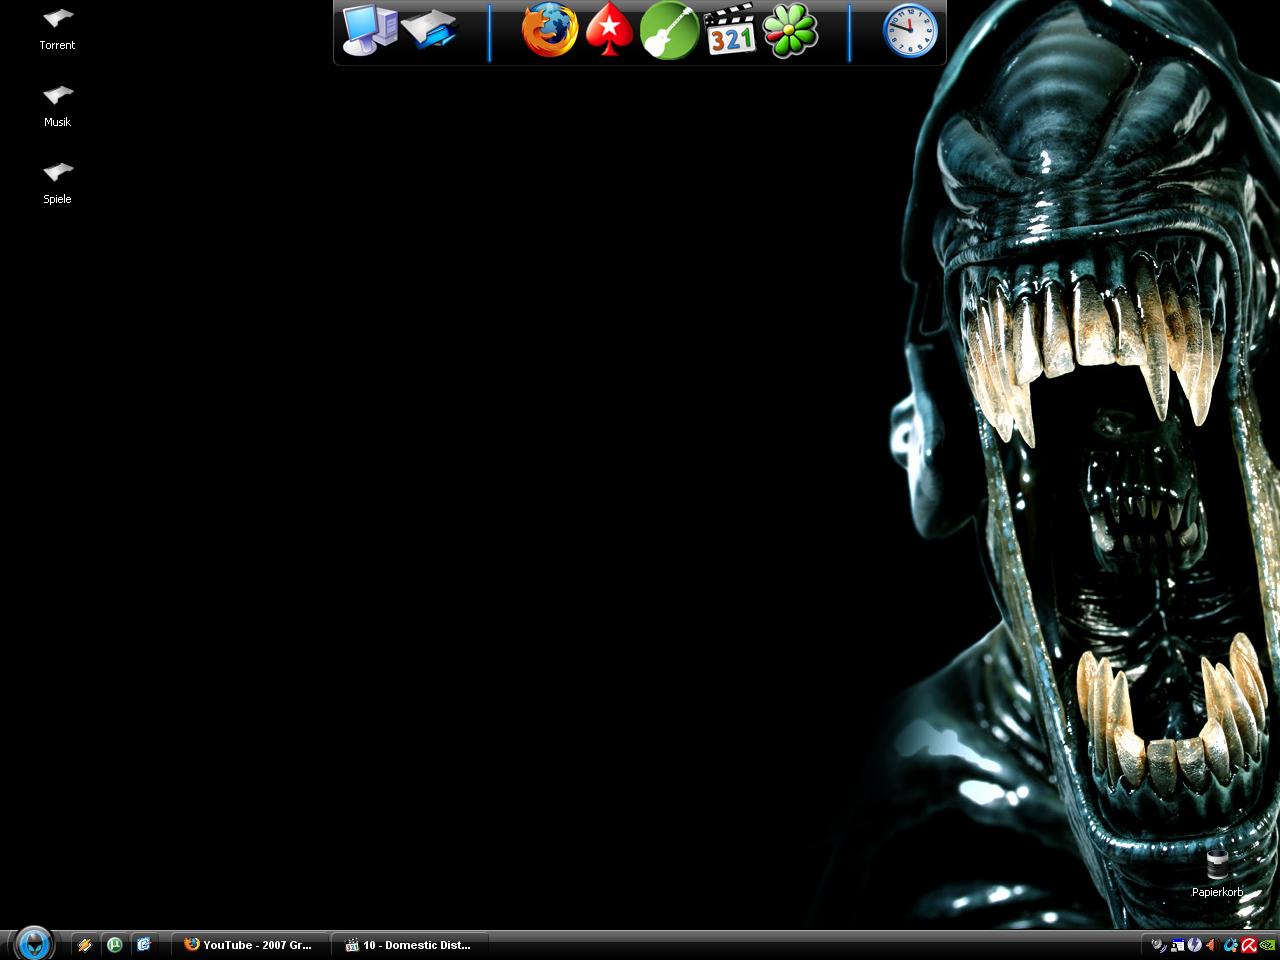The height and width of the screenshot is (960, 1280).
Task: Launch Winamp from quick launch
Action: [x=85, y=944]
